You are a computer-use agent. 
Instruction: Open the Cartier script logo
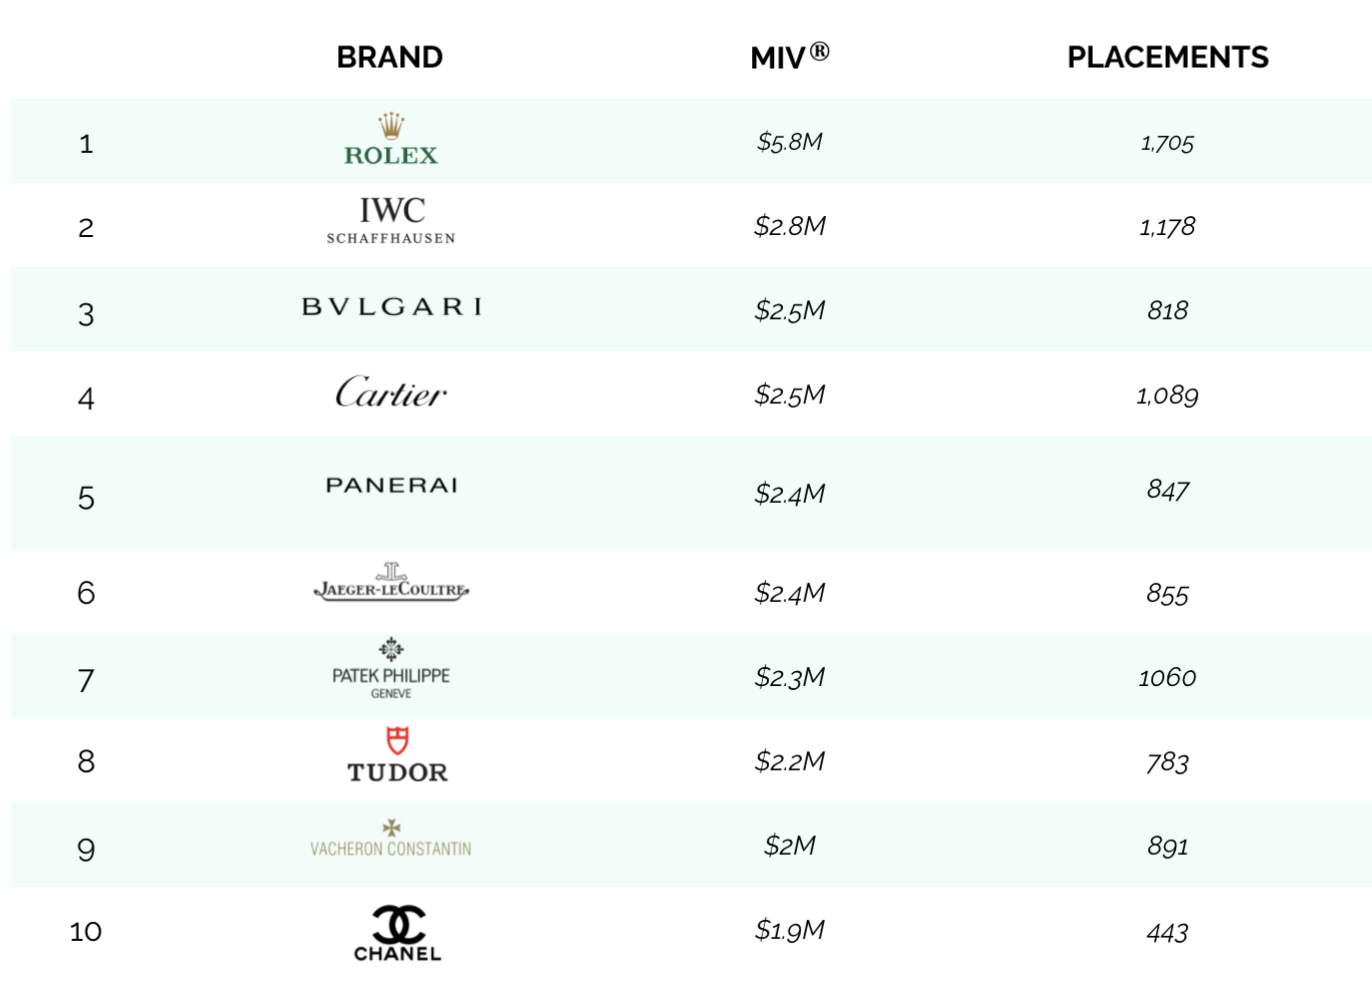coord(391,393)
